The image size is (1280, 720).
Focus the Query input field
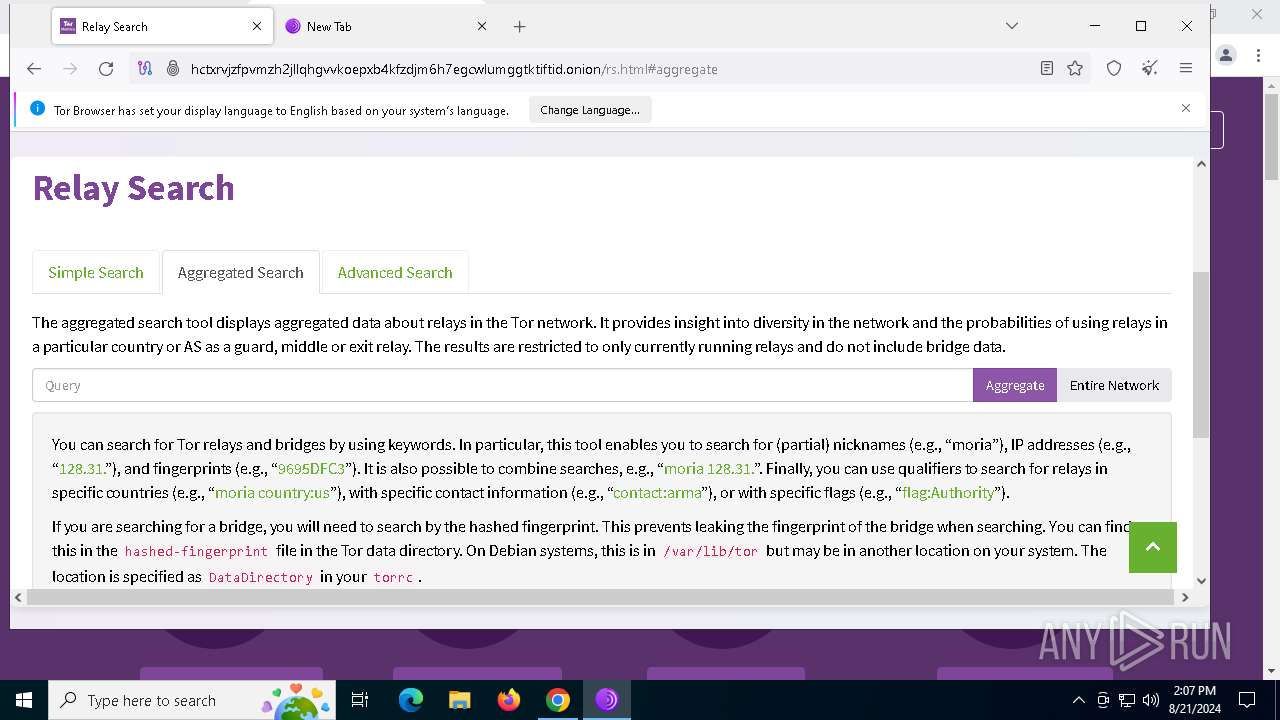(x=502, y=385)
